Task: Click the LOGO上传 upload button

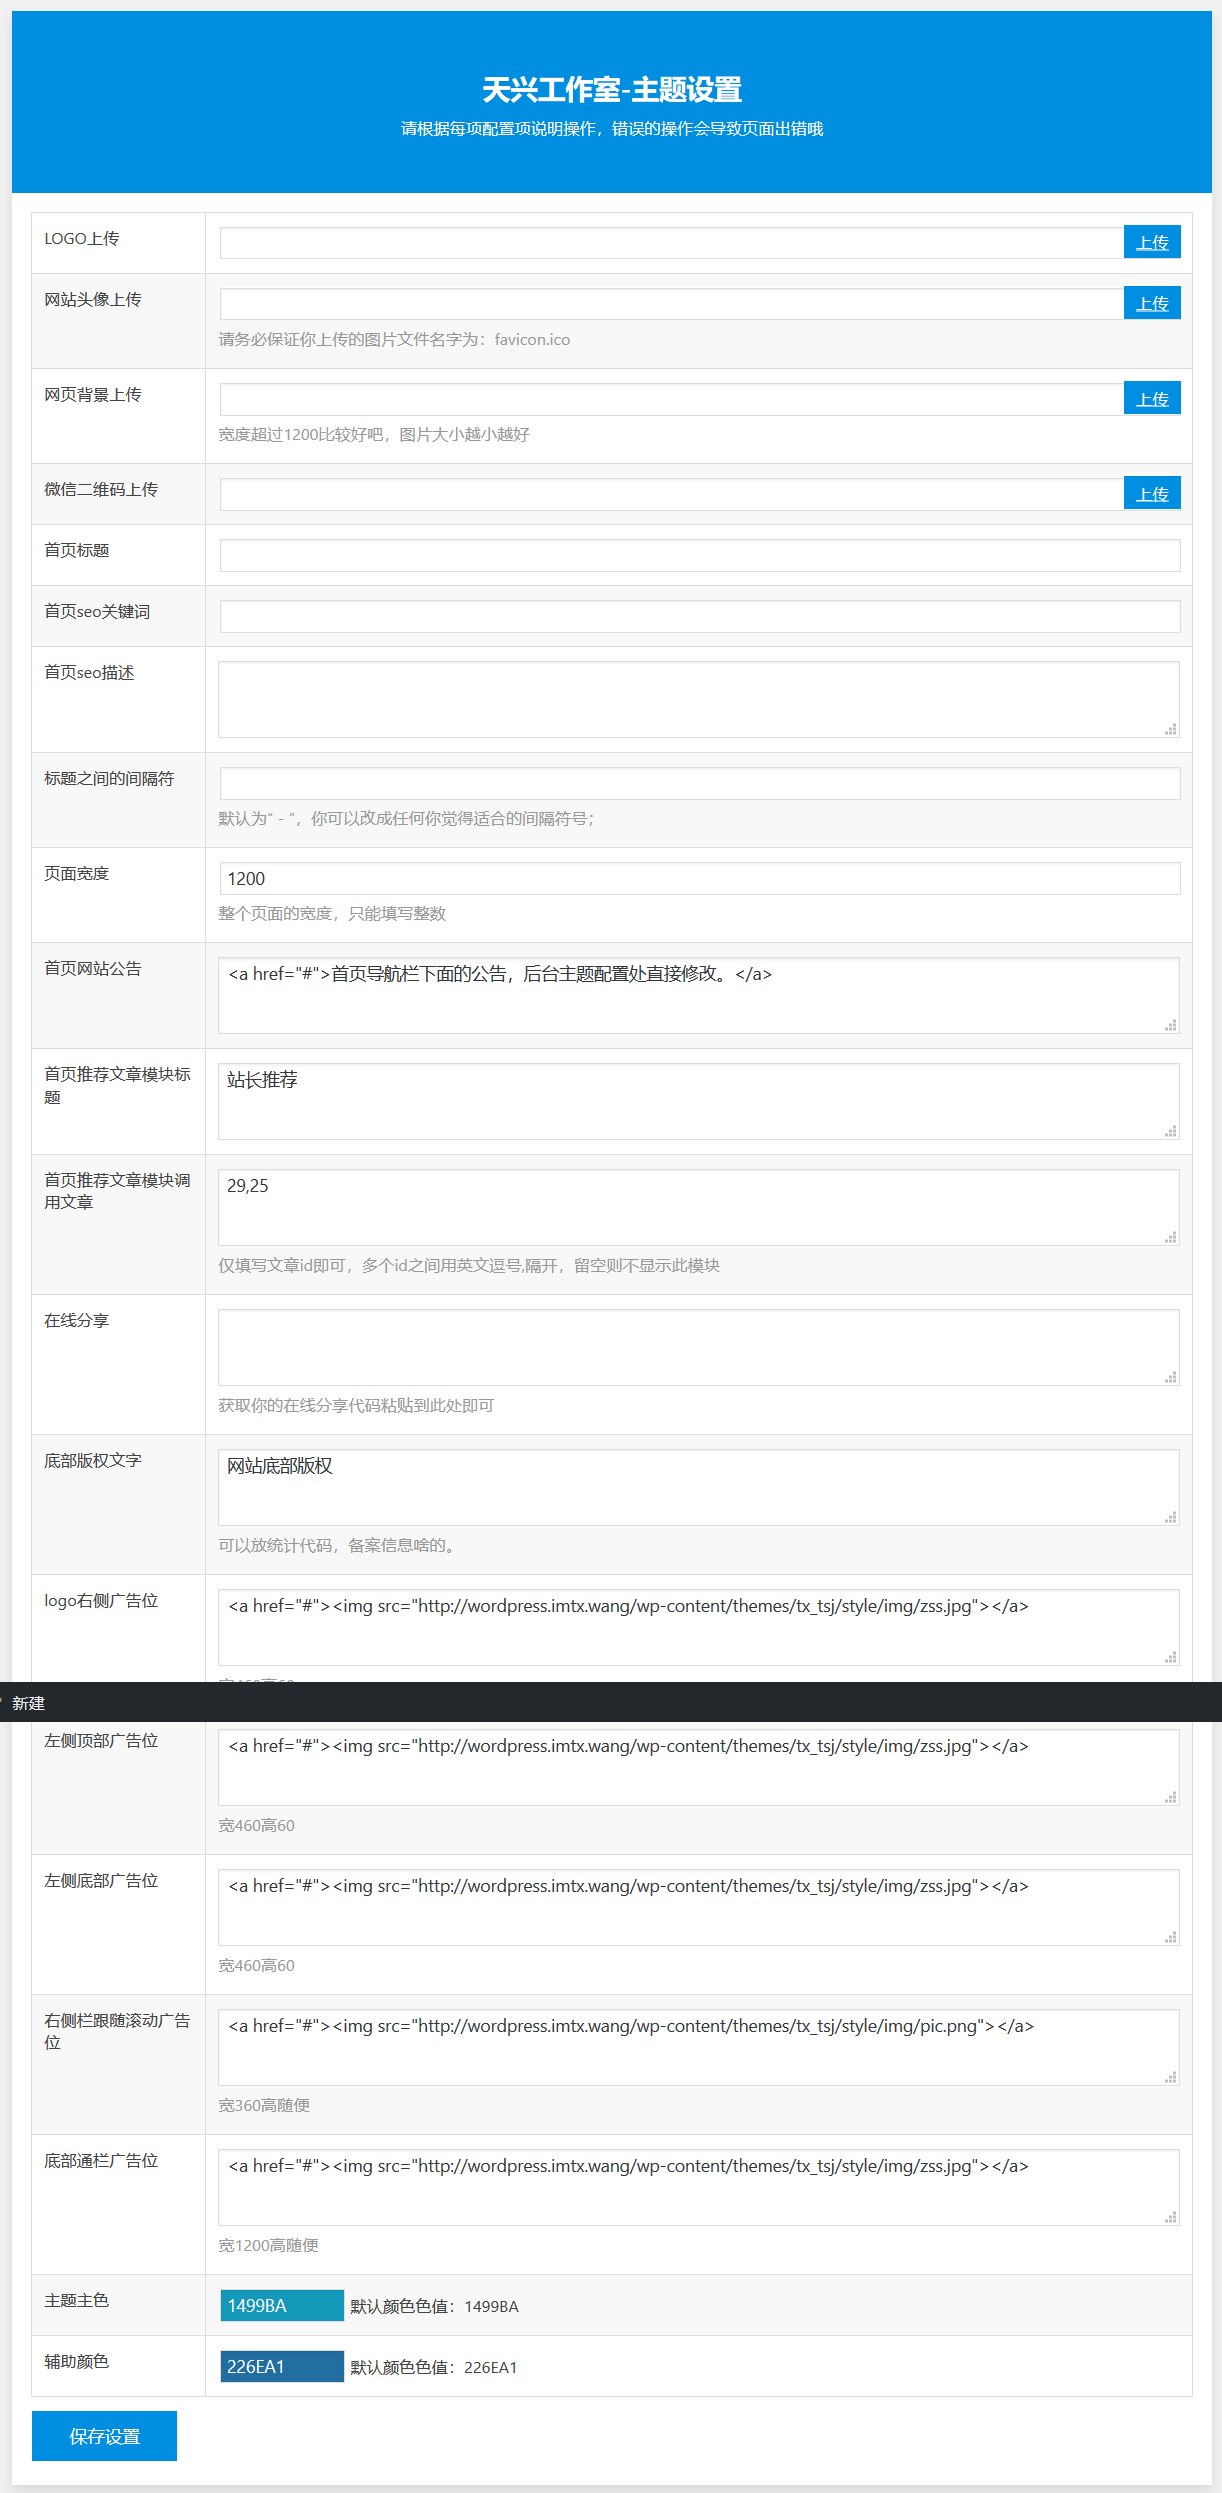Action: [1152, 242]
